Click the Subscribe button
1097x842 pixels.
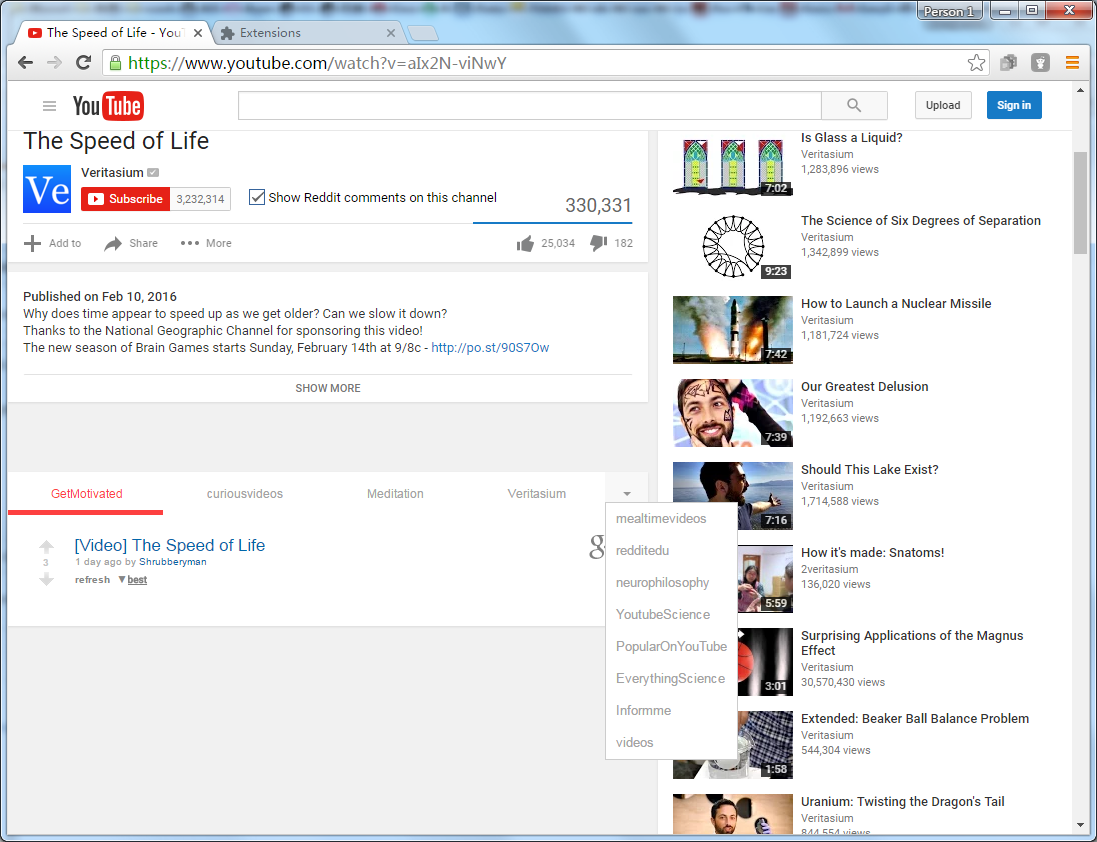point(125,199)
